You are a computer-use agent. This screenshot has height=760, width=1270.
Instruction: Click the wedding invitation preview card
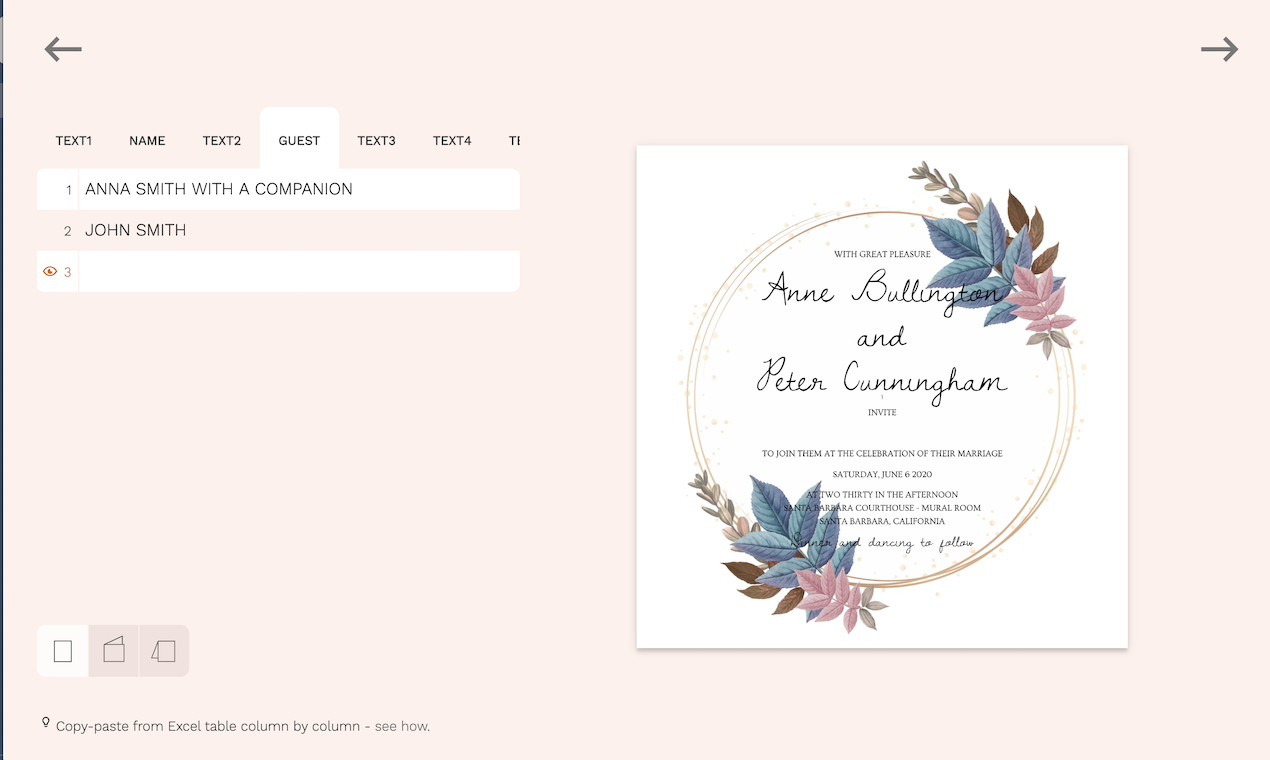point(881,396)
